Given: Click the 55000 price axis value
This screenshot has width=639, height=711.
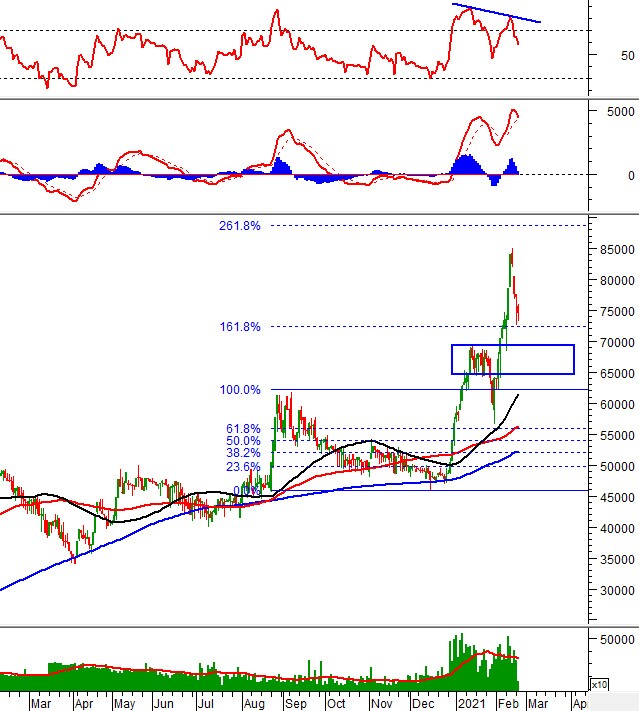Looking at the screenshot, I should [617, 436].
